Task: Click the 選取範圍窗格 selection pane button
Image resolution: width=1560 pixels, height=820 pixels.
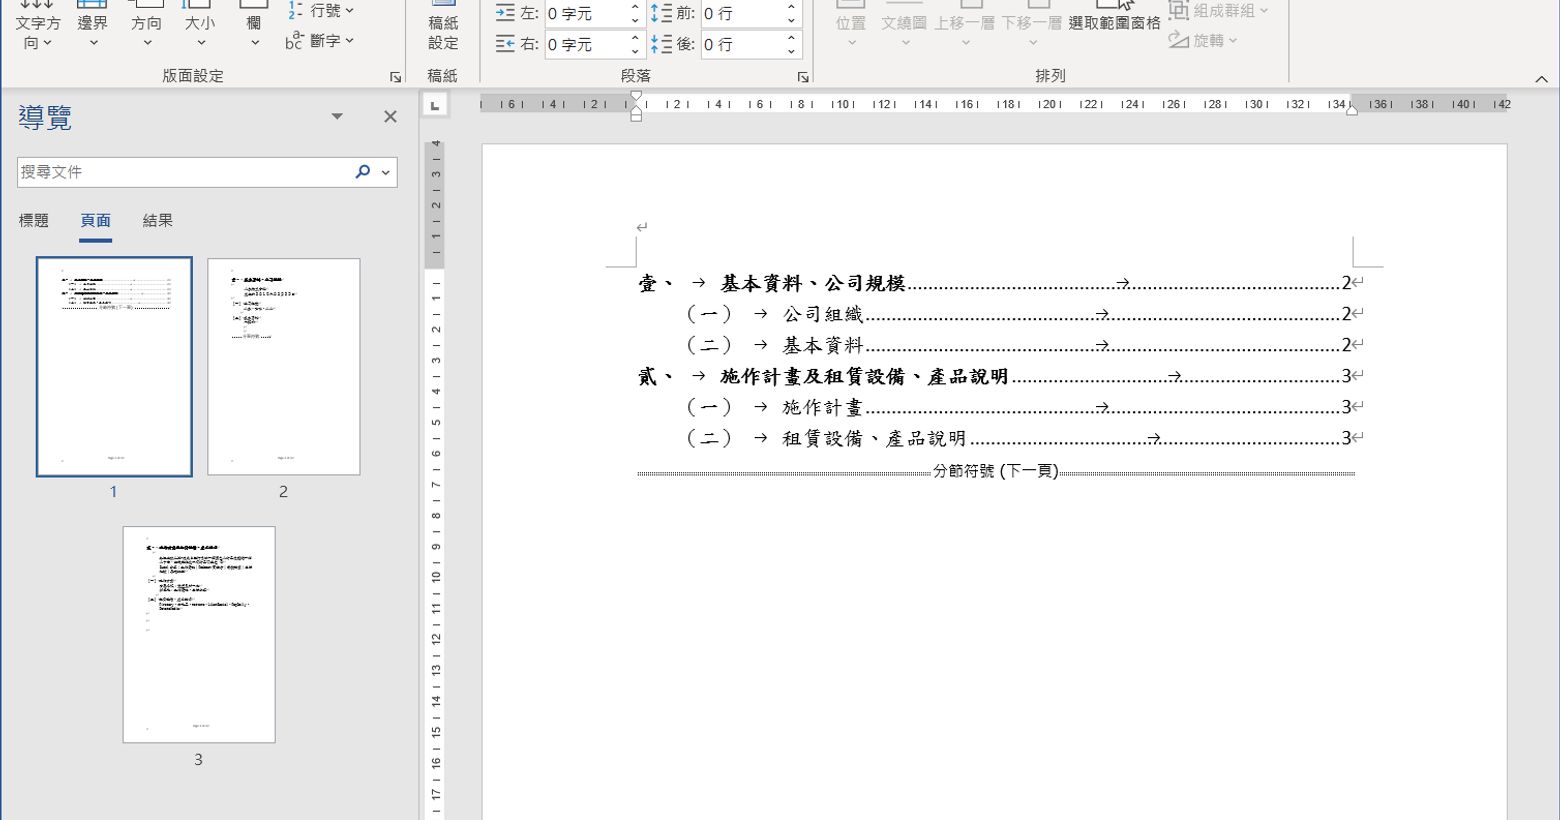Action: [x=1114, y=23]
